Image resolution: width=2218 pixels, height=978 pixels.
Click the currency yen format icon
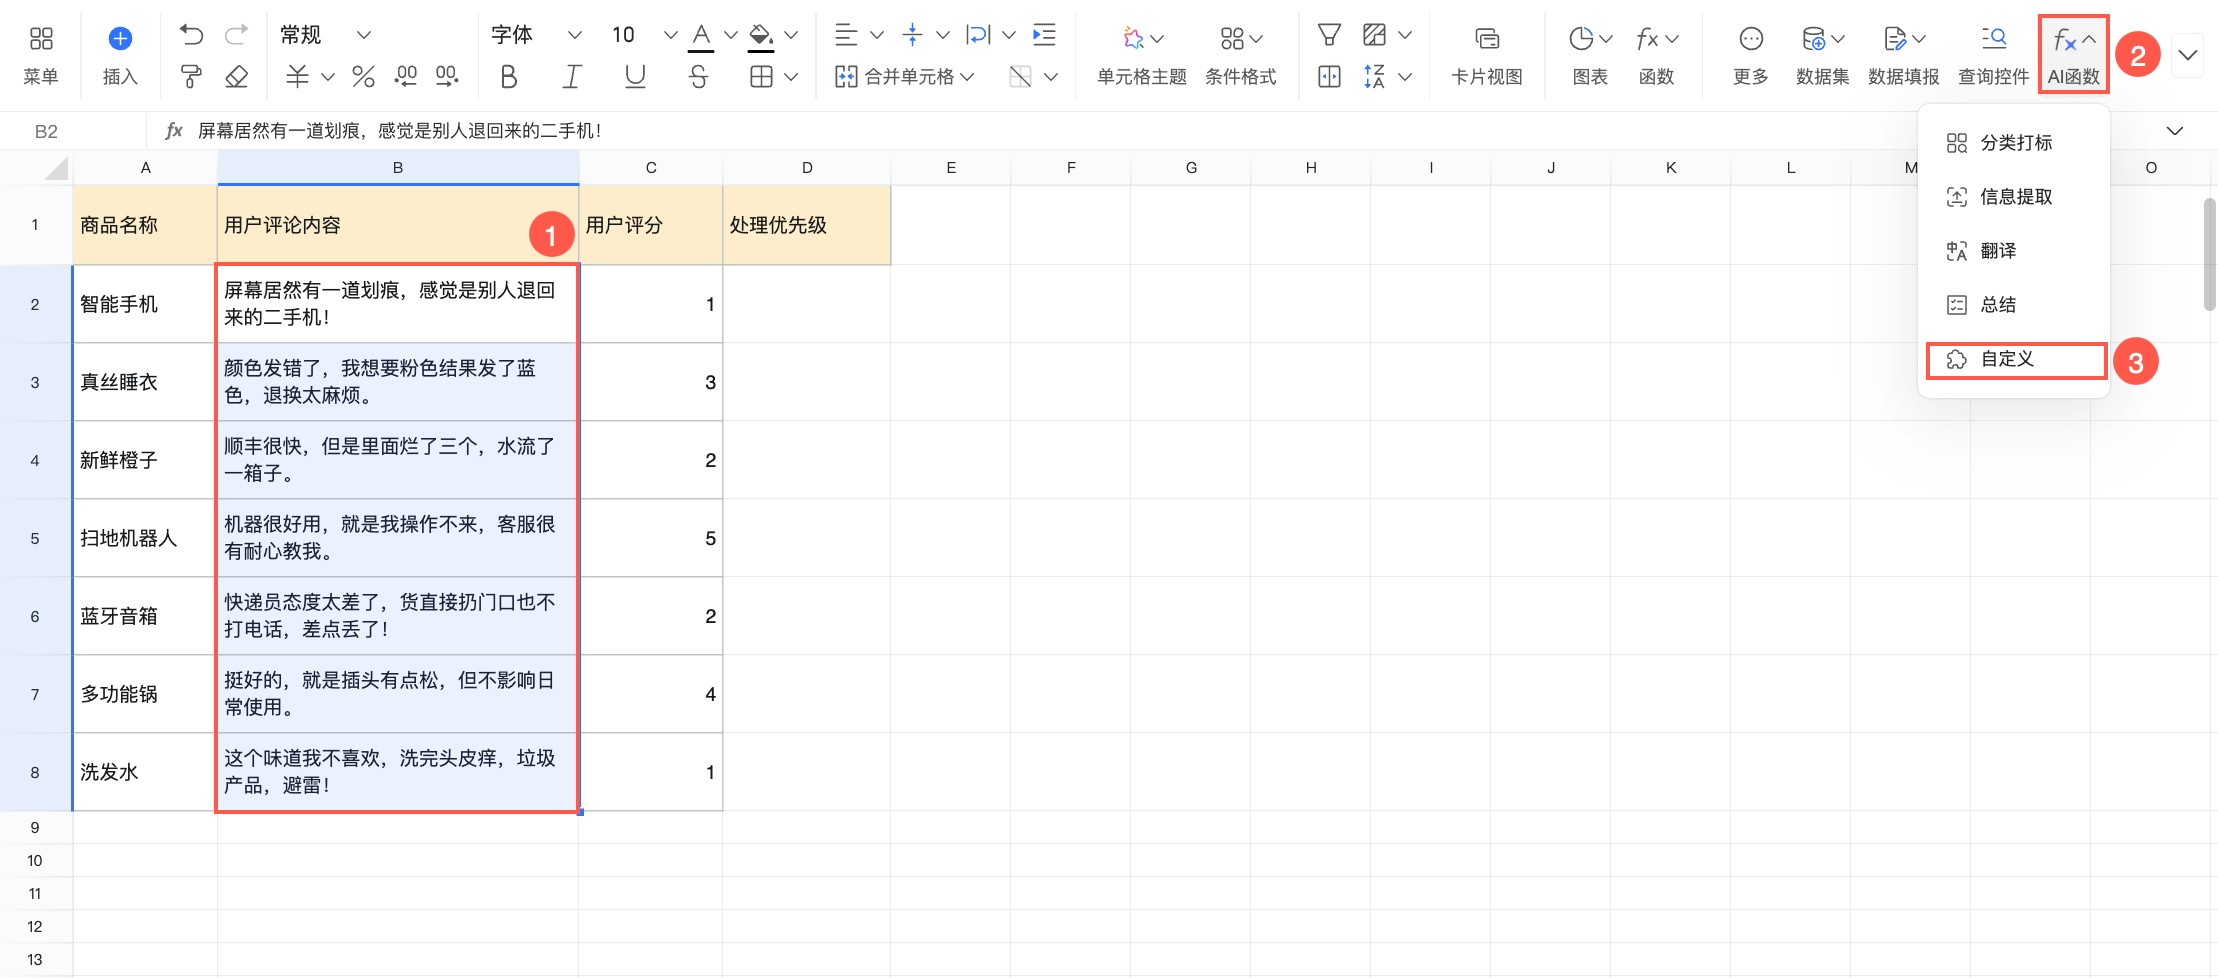coord(297,76)
